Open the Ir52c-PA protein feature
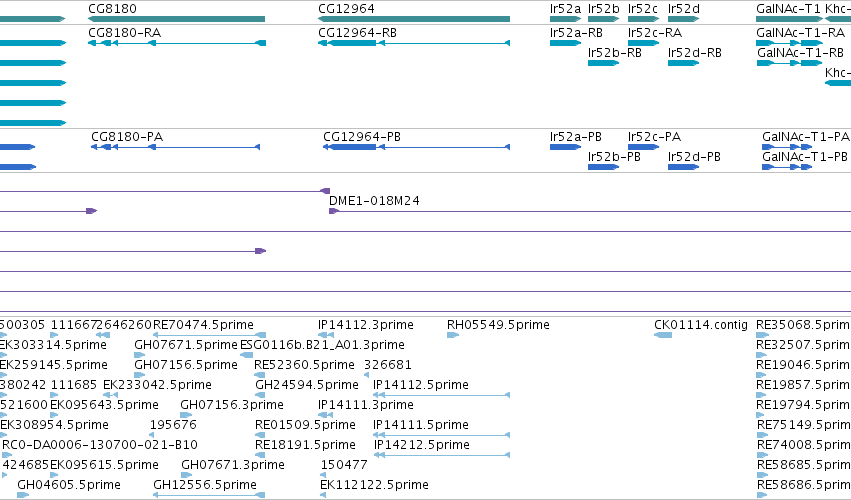851x500 pixels. click(643, 147)
